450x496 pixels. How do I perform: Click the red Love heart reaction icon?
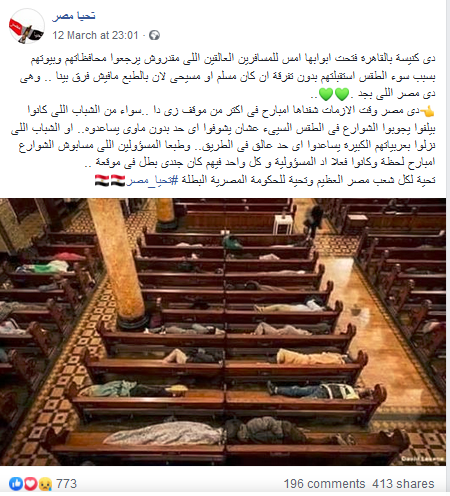pyautogui.click(x=30, y=484)
